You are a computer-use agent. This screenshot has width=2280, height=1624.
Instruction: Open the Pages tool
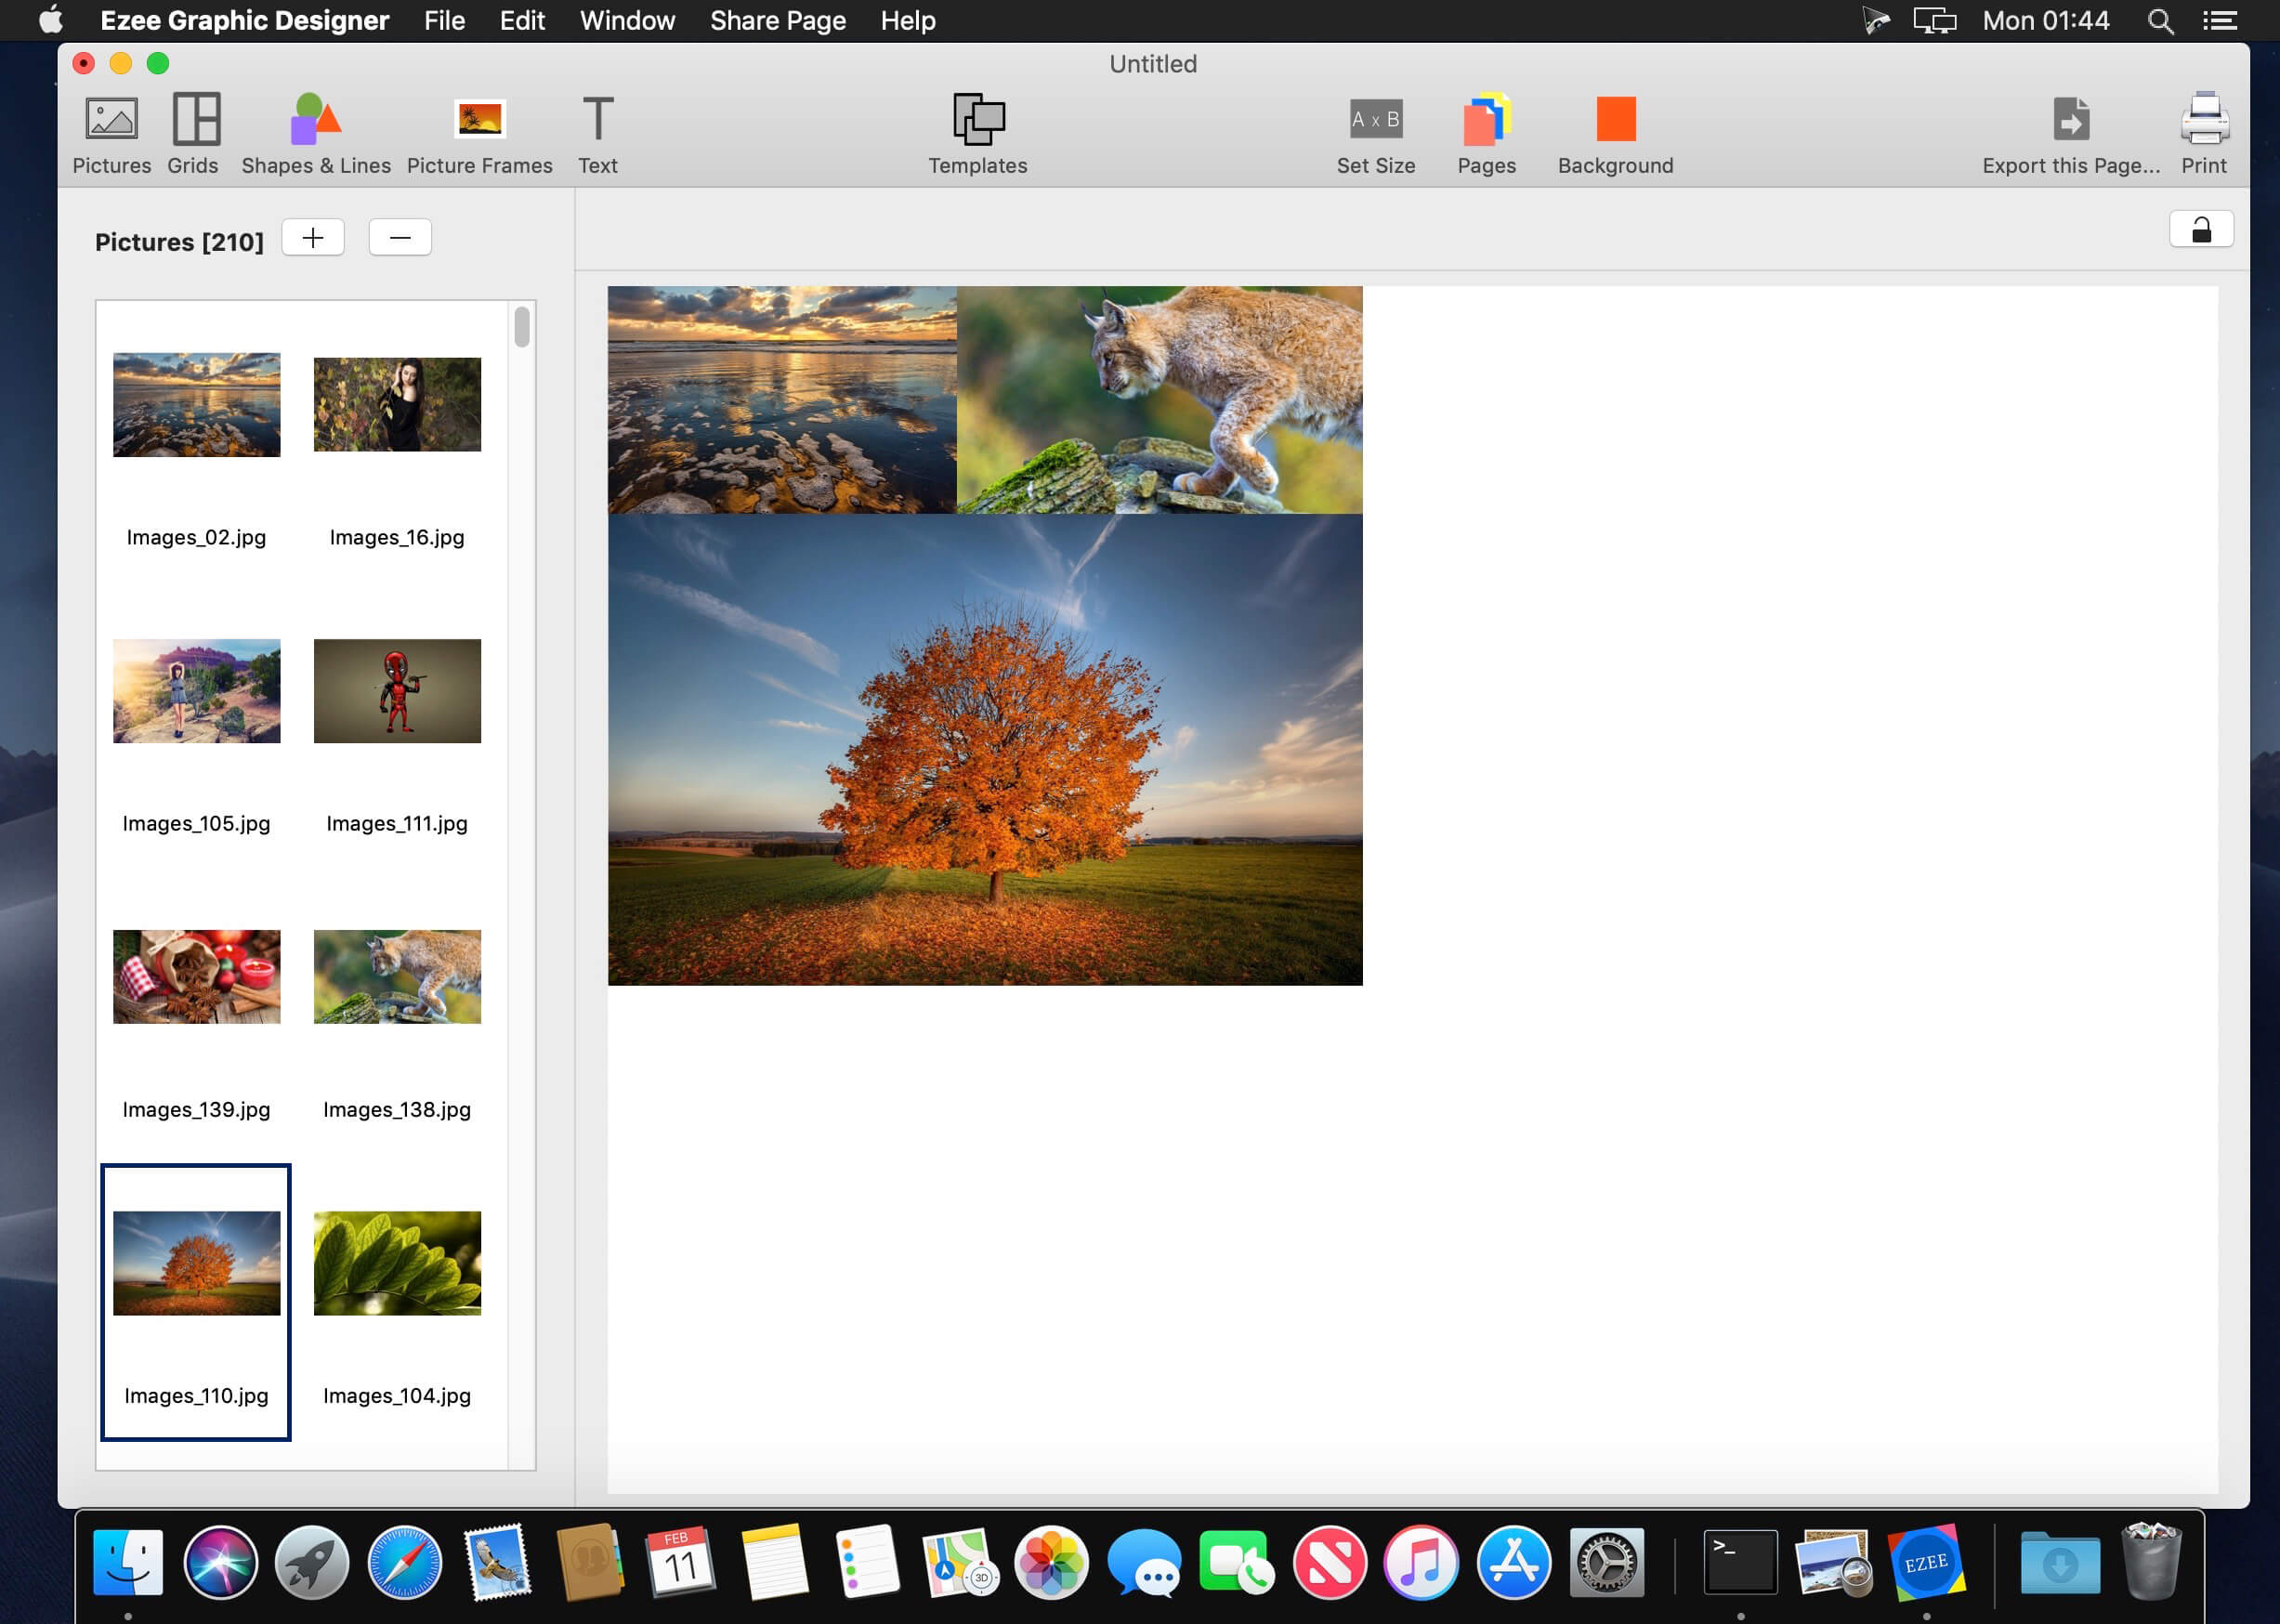[x=1486, y=133]
